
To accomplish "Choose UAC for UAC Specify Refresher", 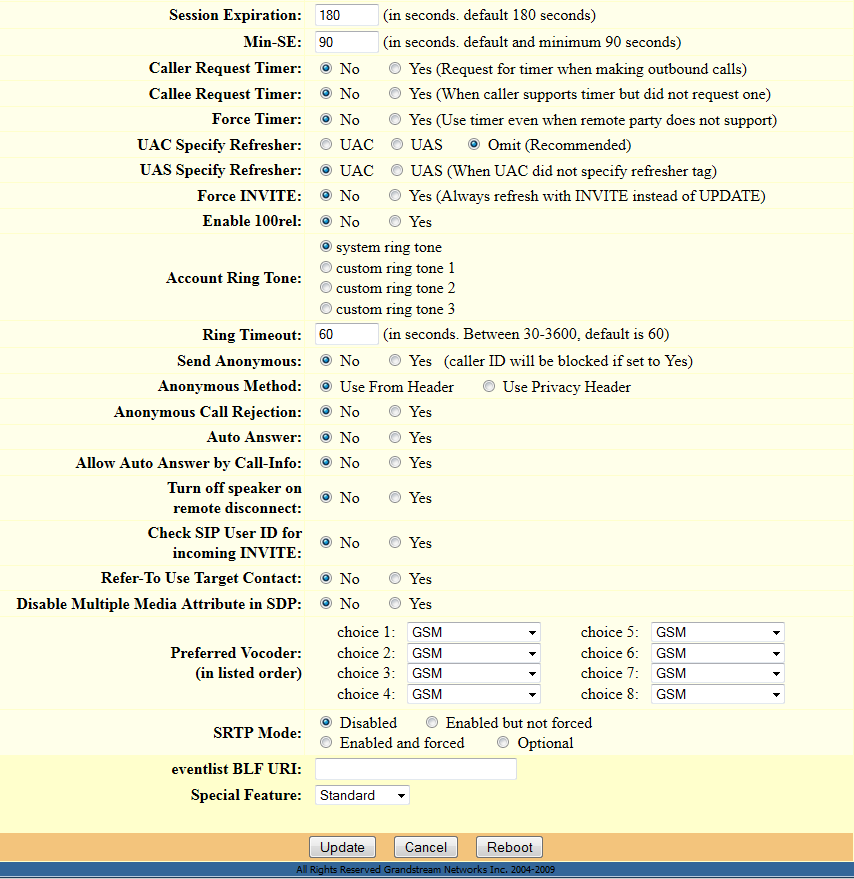I will [x=326, y=145].
